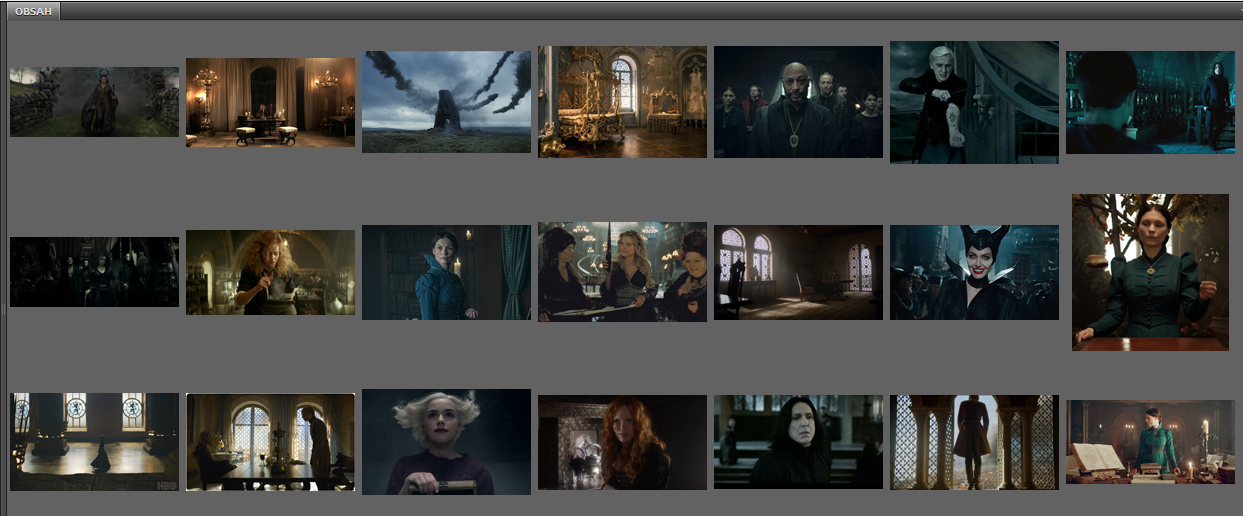Open HBO-watermarked dark hall thumbnail
This screenshot has width=1243, height=516.
94,442
